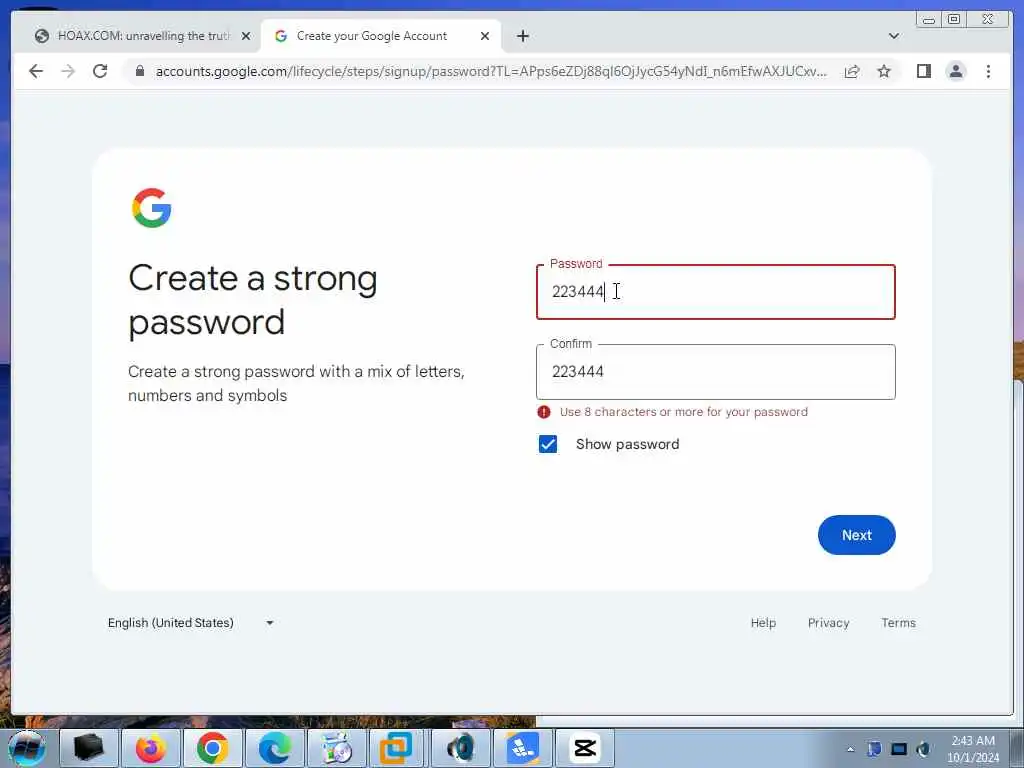Open a new tab with plus icon

(x=522, y=36)
